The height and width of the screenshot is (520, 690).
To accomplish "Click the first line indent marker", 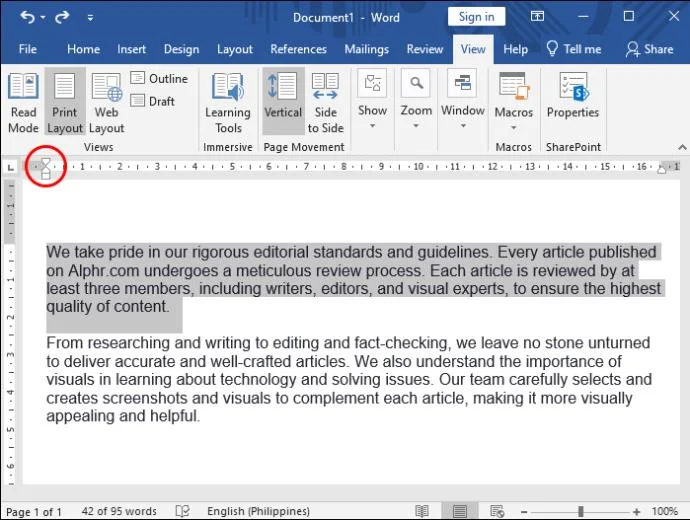I will coord(45,162).
